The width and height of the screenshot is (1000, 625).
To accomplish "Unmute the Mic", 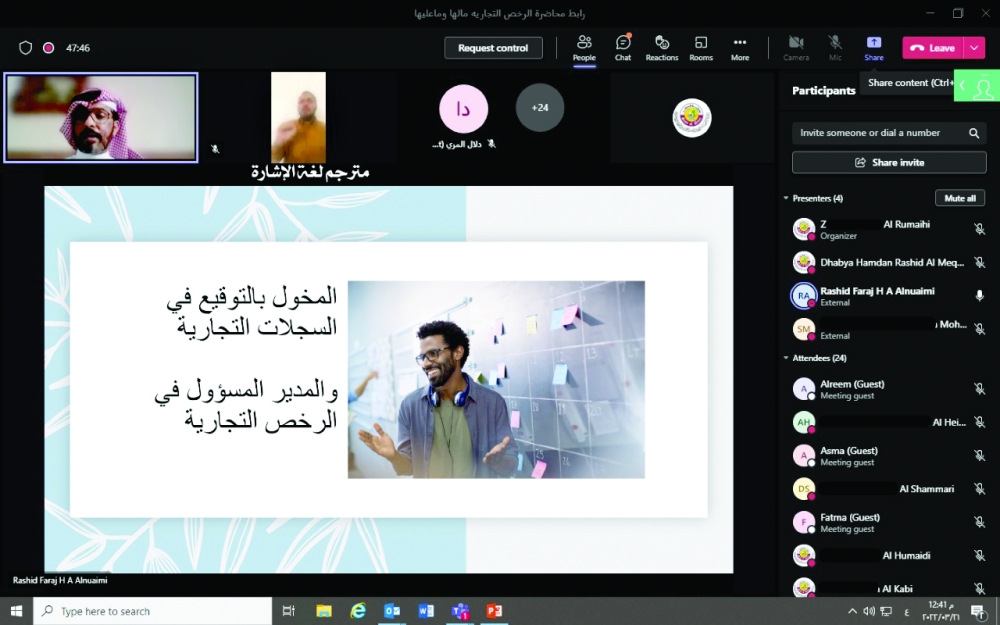I will point(835,47).
